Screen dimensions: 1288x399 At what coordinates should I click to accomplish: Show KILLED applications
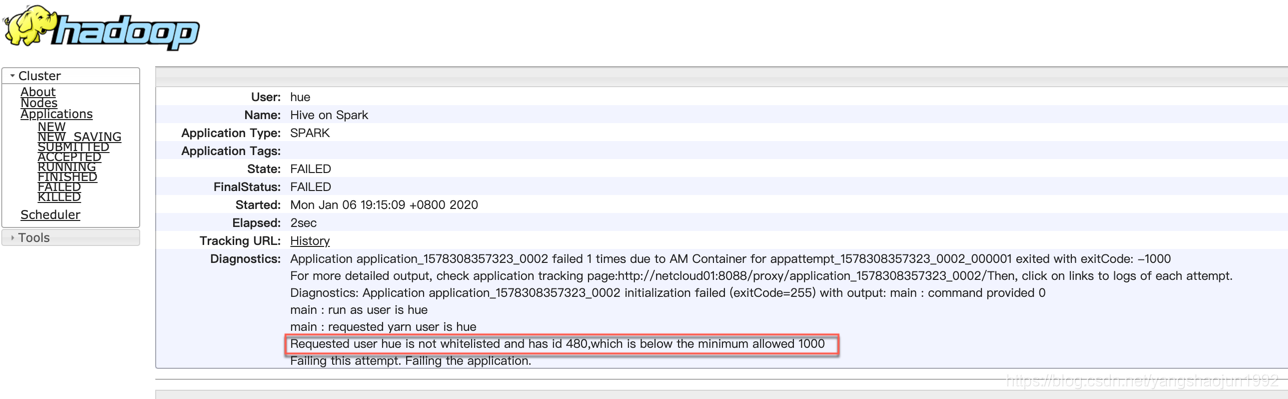click(x=59, y=197)
